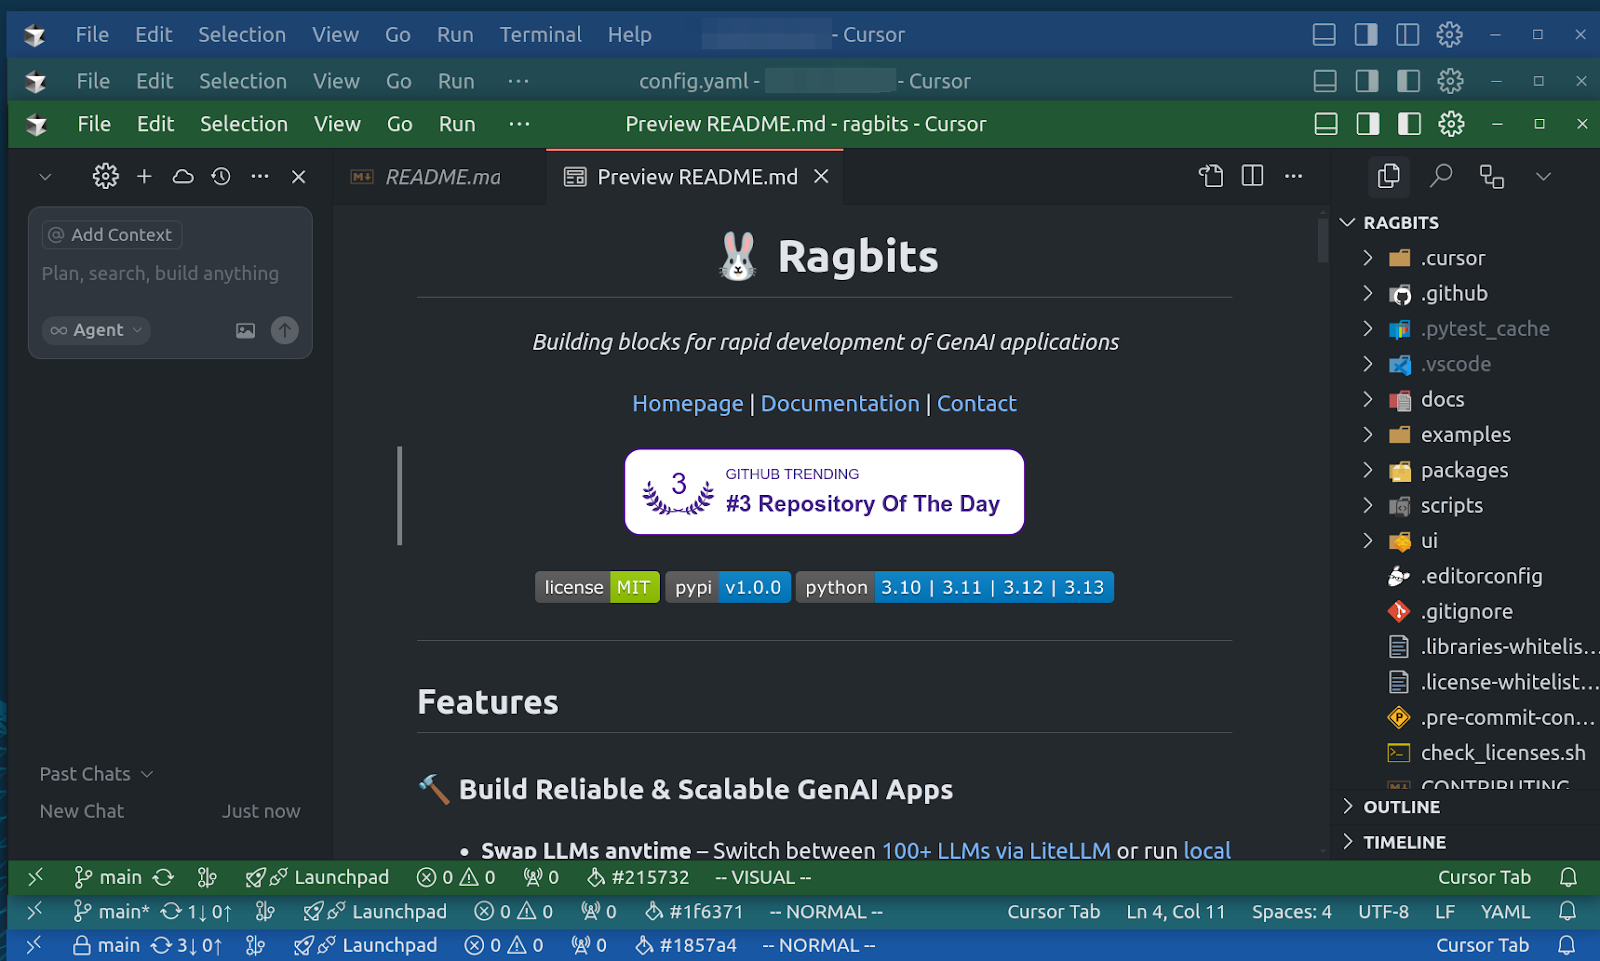Expand the examples folder
The image size is (1600, 961).
(1465, 435)
